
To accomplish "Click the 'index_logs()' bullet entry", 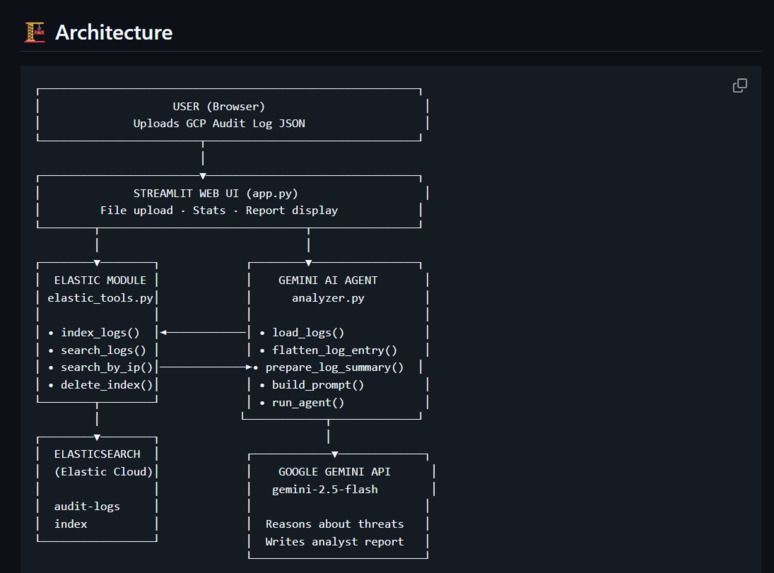I will pyautogui.click(x=95, y=333).
